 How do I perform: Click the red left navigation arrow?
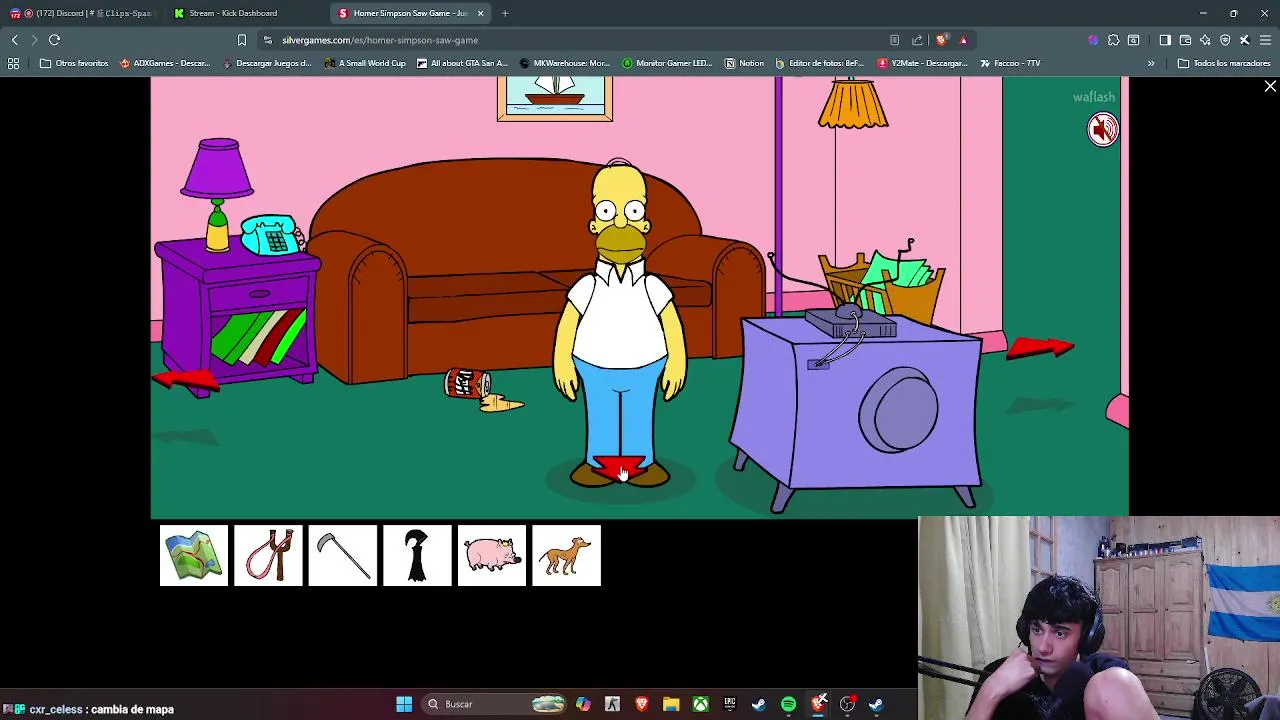tap(186, 380)
